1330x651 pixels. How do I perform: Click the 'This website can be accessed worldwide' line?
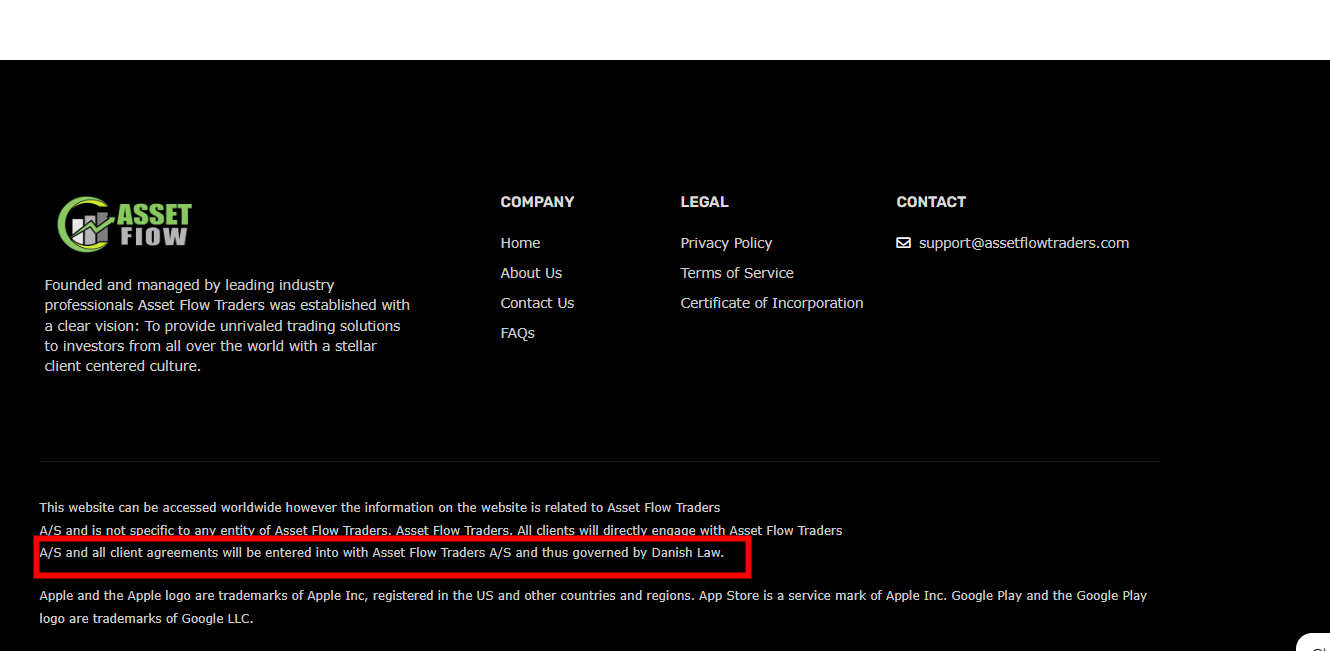(x=380, y=507)
